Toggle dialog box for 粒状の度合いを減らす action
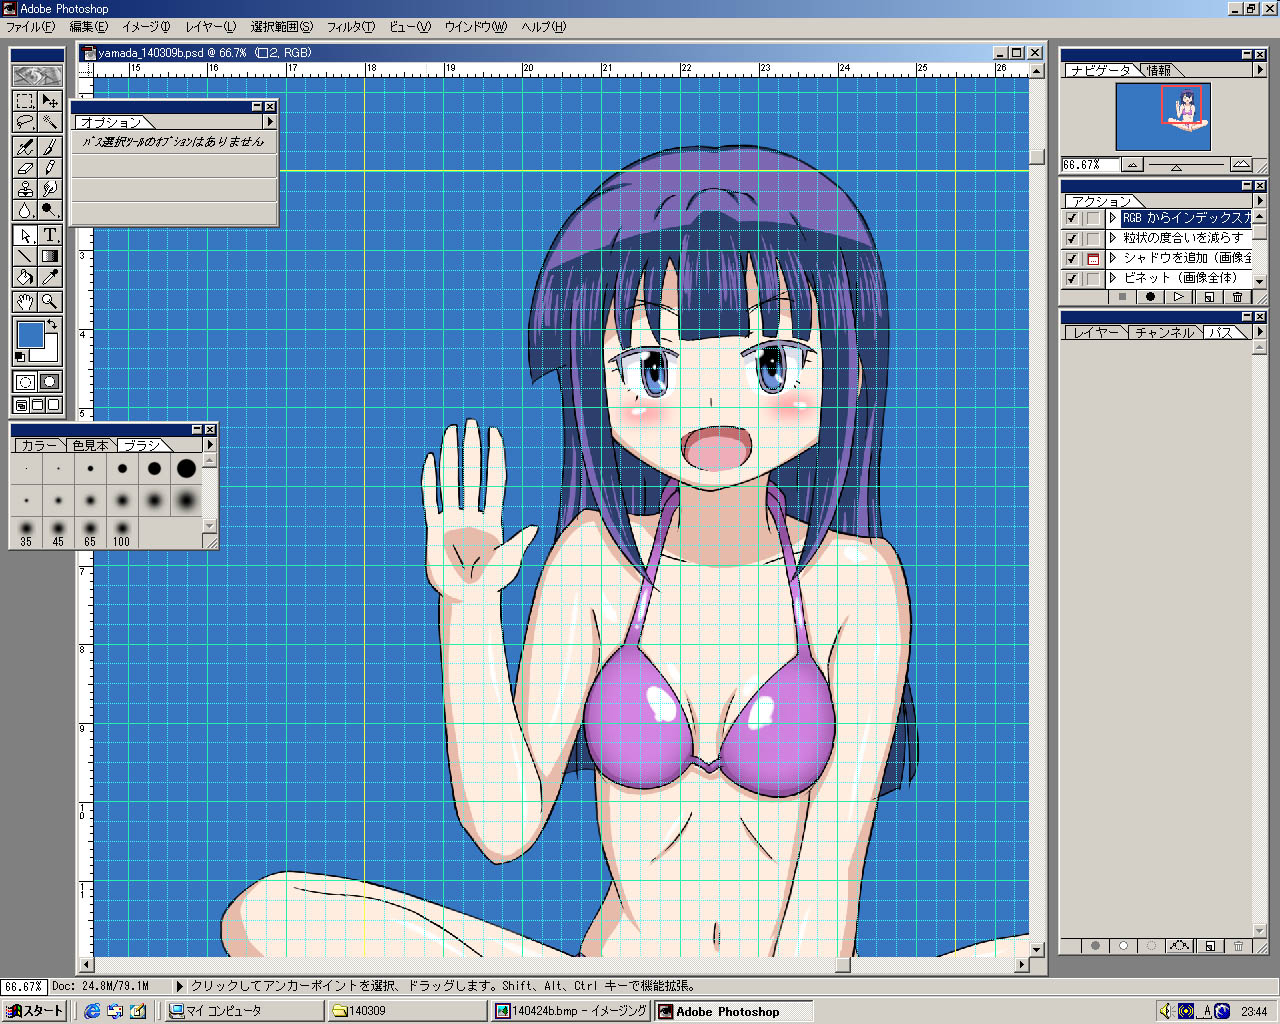 (1093, 238)
